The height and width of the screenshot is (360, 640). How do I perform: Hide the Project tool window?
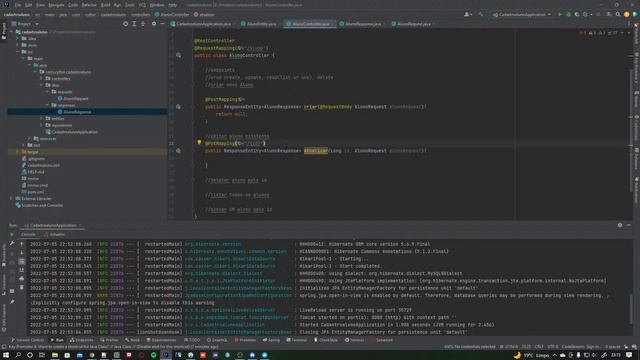pos(162,24)
